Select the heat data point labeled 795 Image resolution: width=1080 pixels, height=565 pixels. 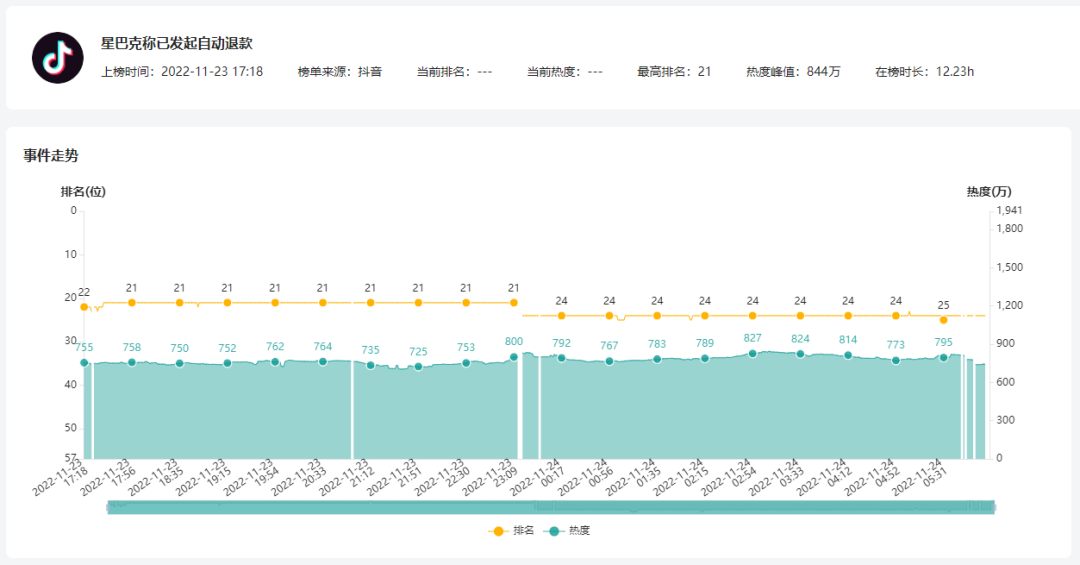[x=943, y=357]
